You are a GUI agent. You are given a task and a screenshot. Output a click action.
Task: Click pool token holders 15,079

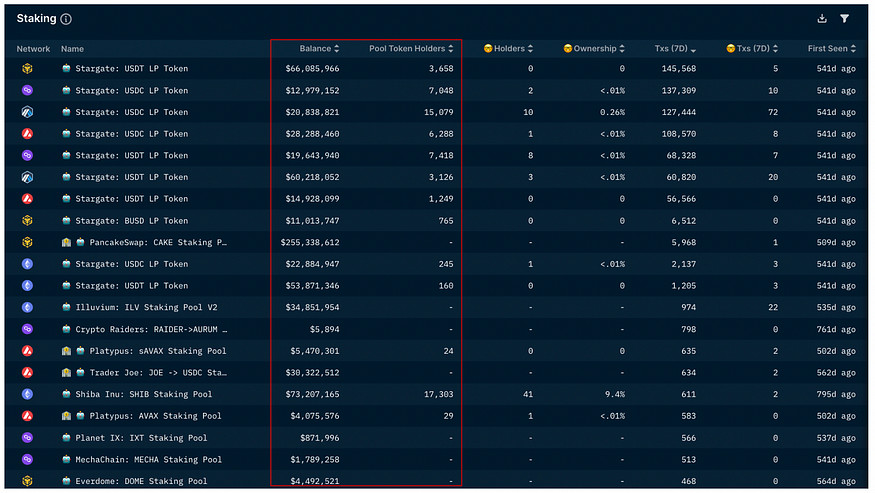(439, 112)
